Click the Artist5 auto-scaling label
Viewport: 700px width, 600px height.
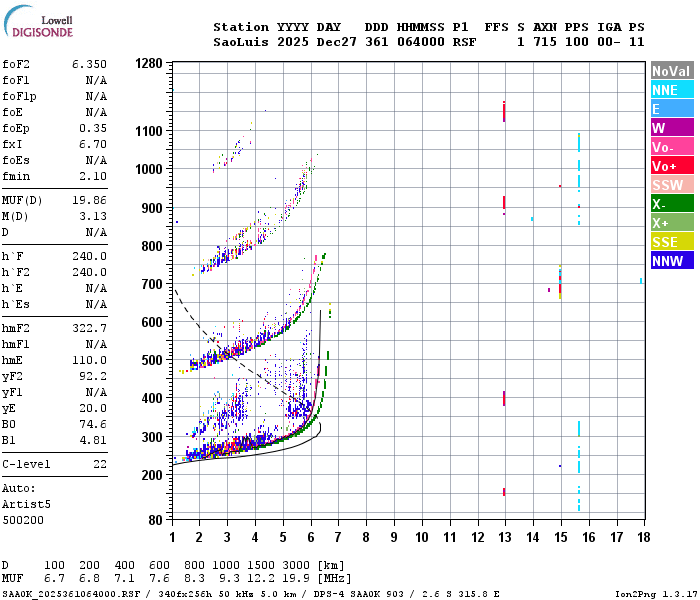[26, 504]
